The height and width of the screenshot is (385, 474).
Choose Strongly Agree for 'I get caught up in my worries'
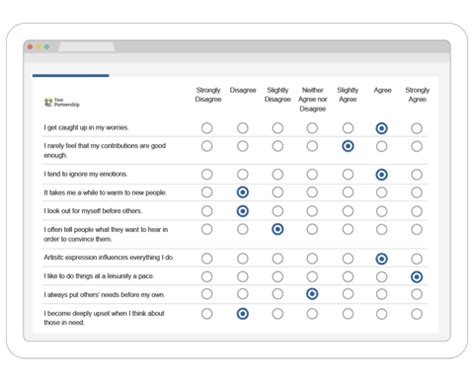[416, 128]
